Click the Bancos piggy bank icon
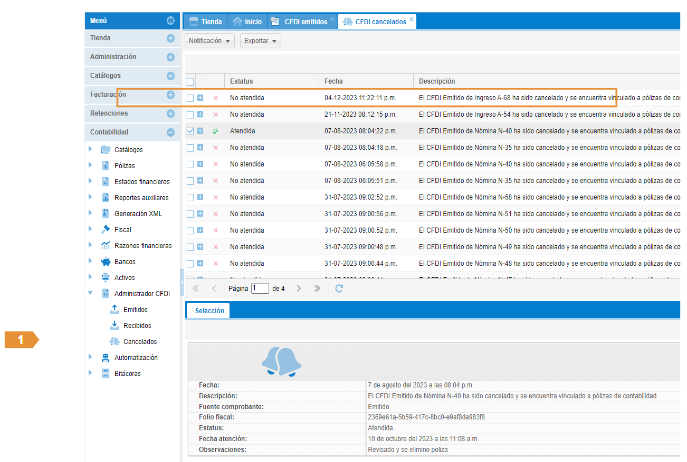 pos(105,261)
